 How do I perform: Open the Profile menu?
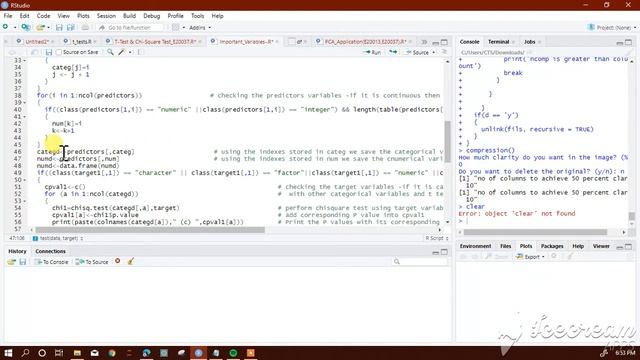click(176, 16)
